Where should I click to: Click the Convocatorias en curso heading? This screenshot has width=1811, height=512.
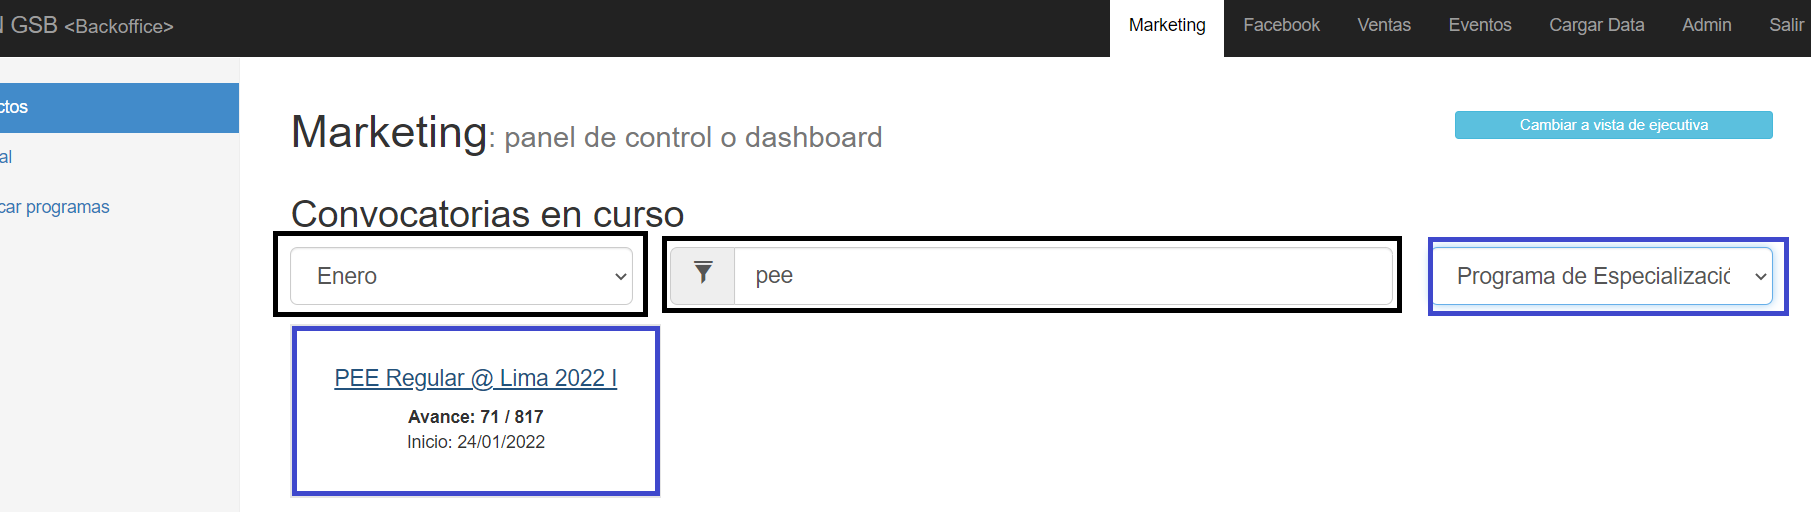[x=487, y=214]
